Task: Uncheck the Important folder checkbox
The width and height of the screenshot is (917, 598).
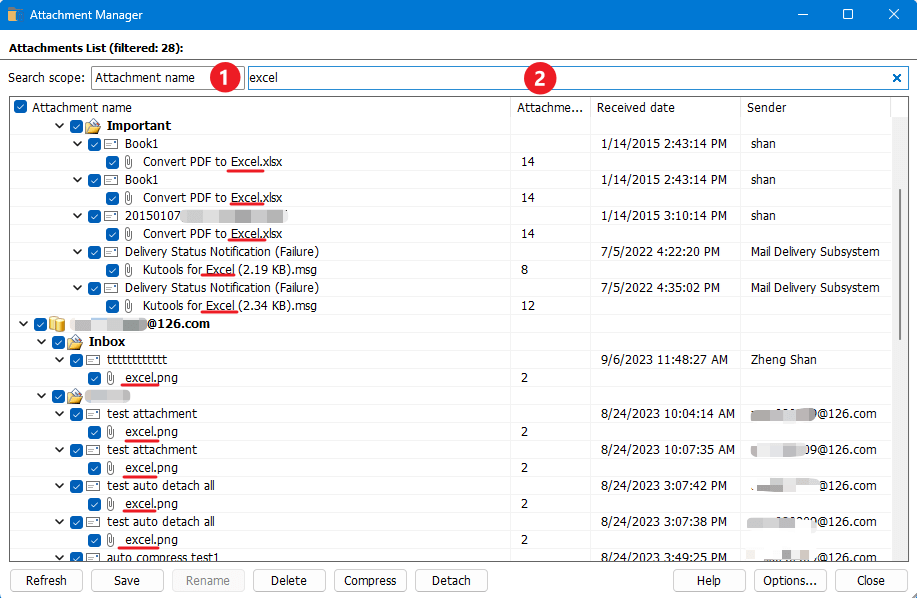Action: (76, 125)
